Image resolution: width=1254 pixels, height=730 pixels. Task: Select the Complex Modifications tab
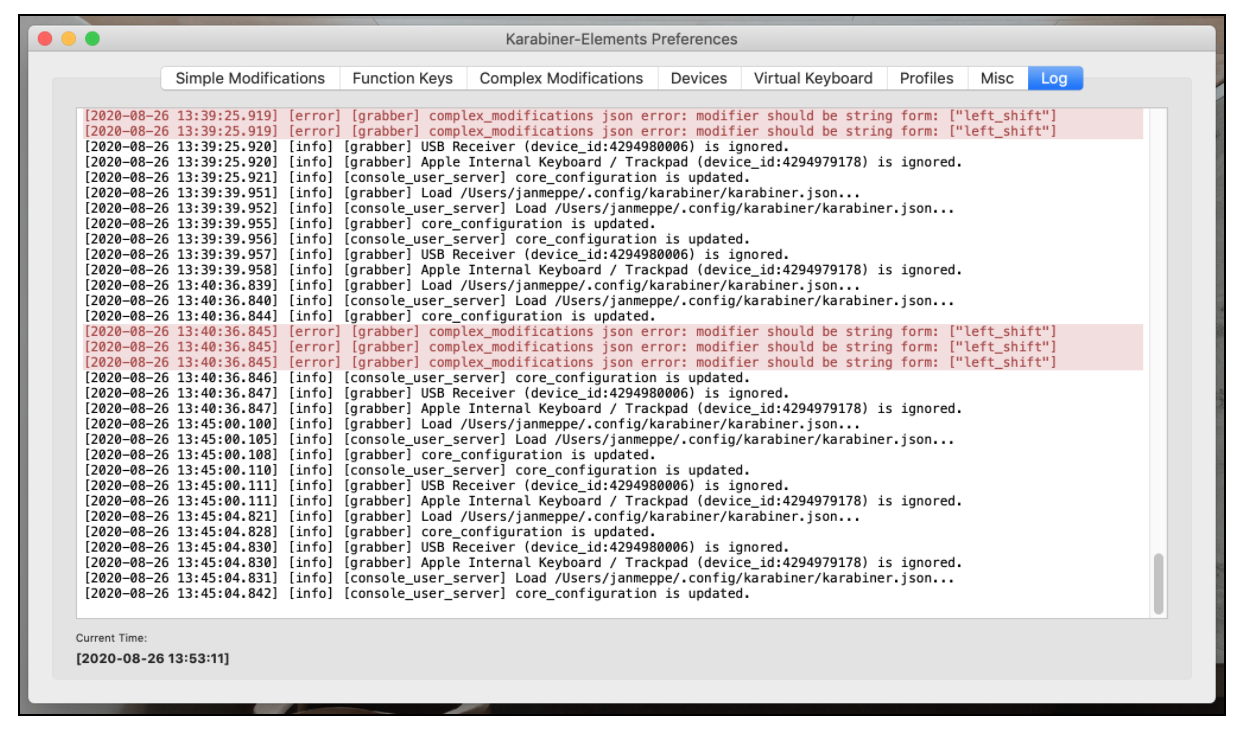pyautogui.click(x=561, y=78)
